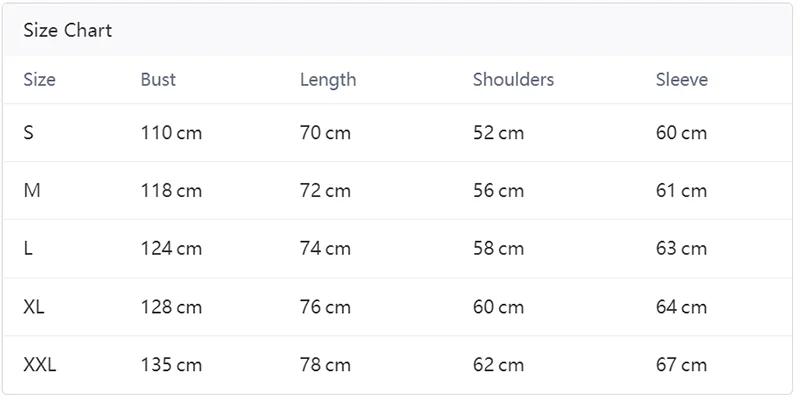Select the 58 cm shoulders cell
Viewport: 800px width, 401px height.
(x=498, y=248)
